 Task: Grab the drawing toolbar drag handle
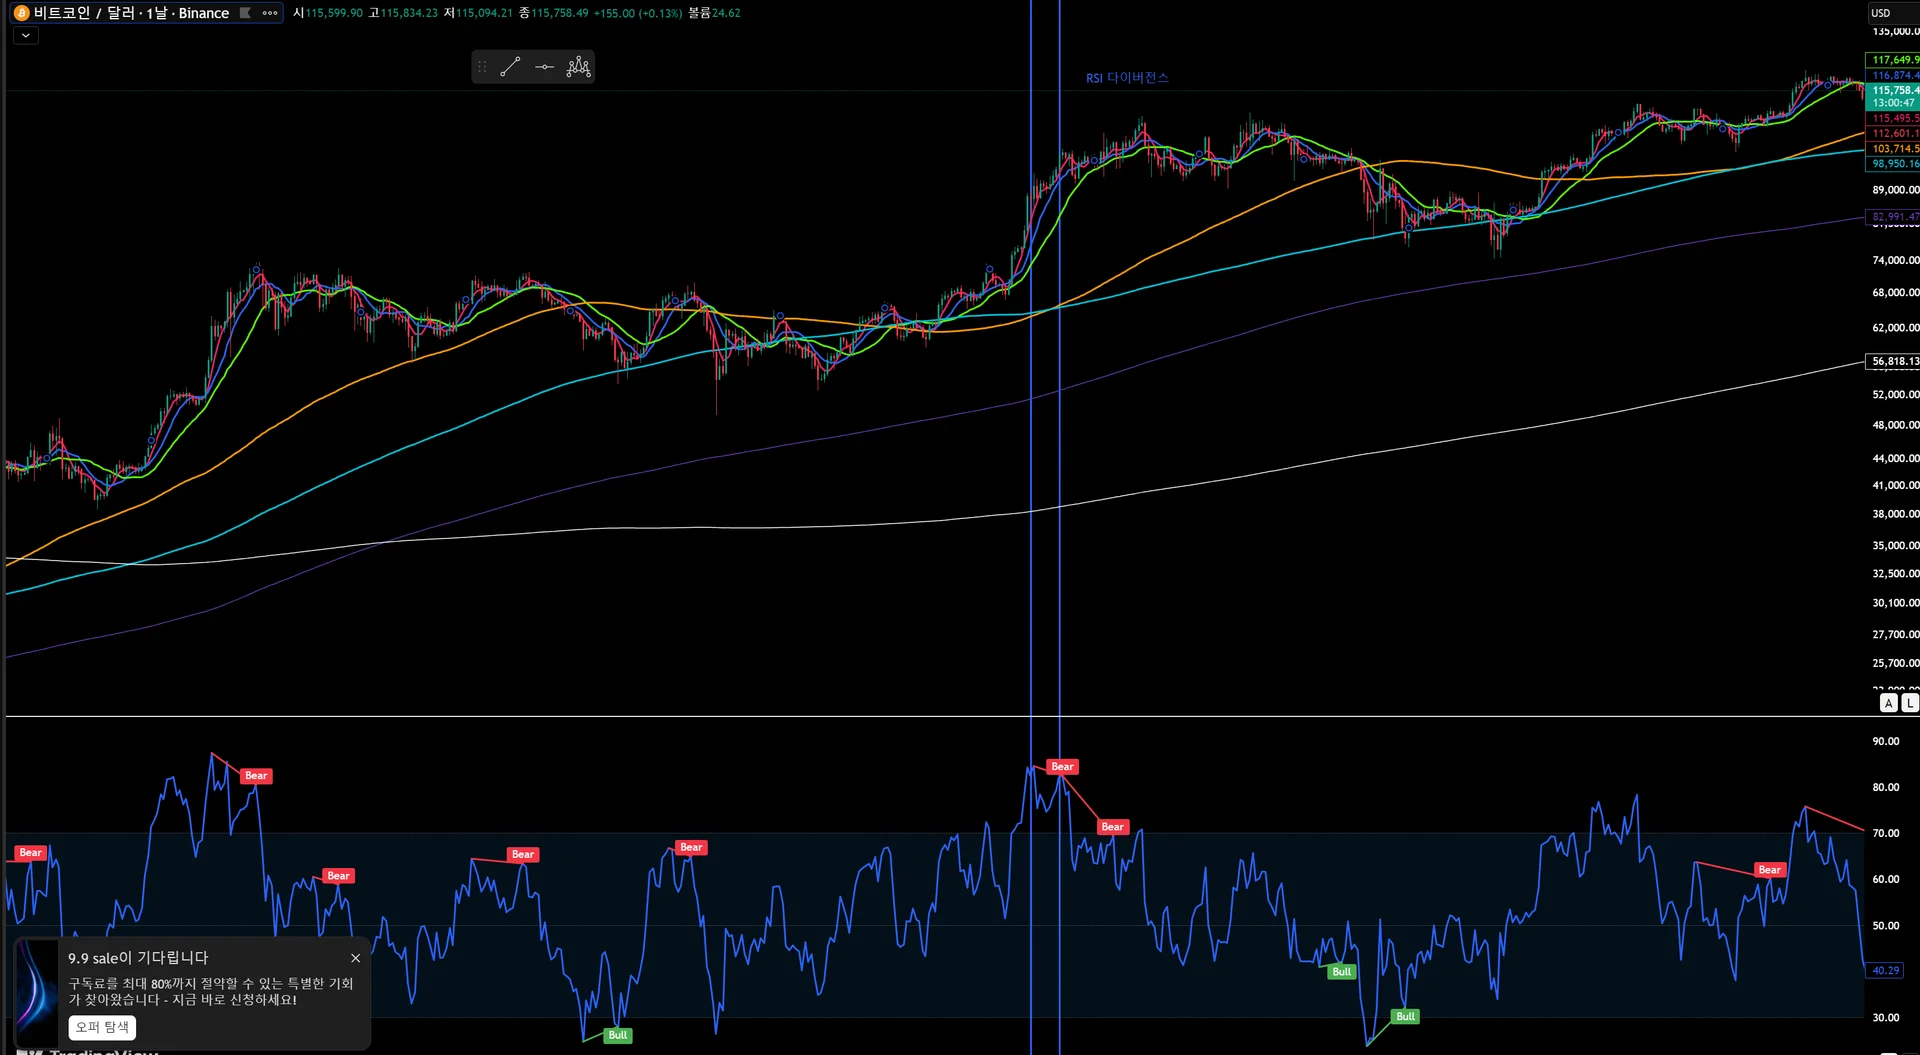coord(482,67)
